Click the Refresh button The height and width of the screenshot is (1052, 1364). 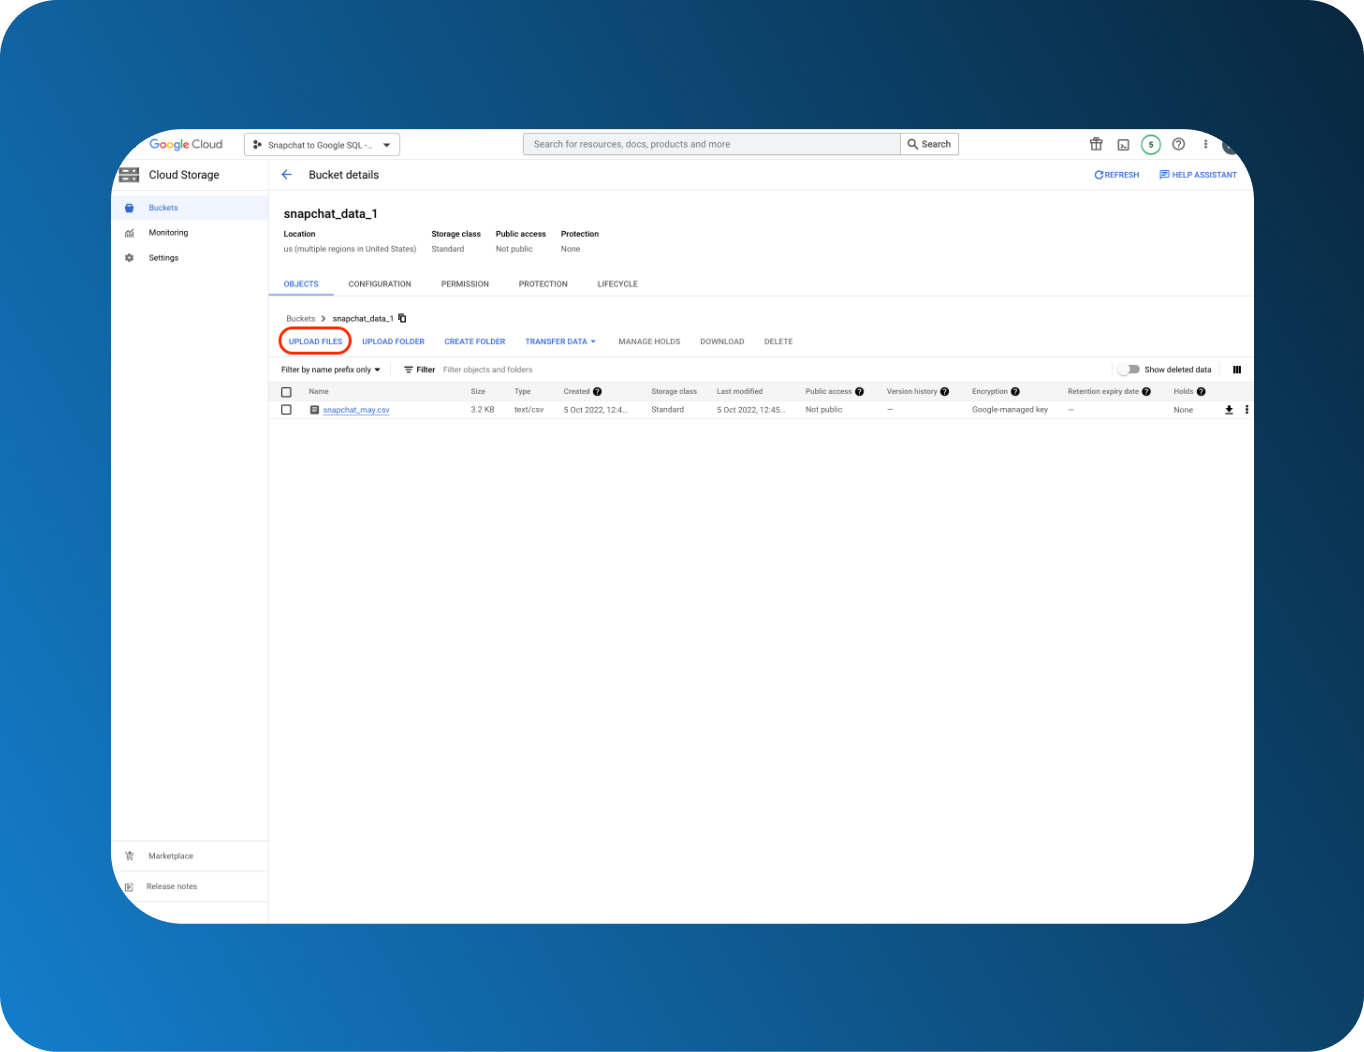tap(1117, 175)
